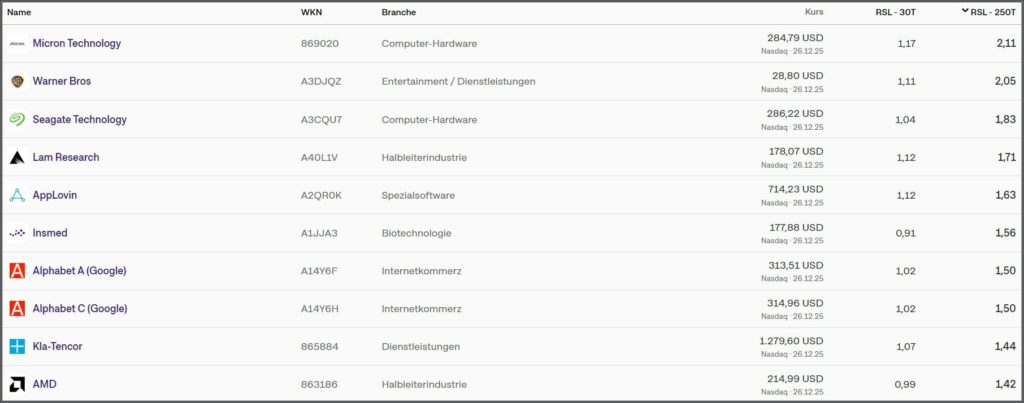The image size is (1024, 403).
Task: Toggle sort arrow on RSL - 250T column
Action: [965, 11]
